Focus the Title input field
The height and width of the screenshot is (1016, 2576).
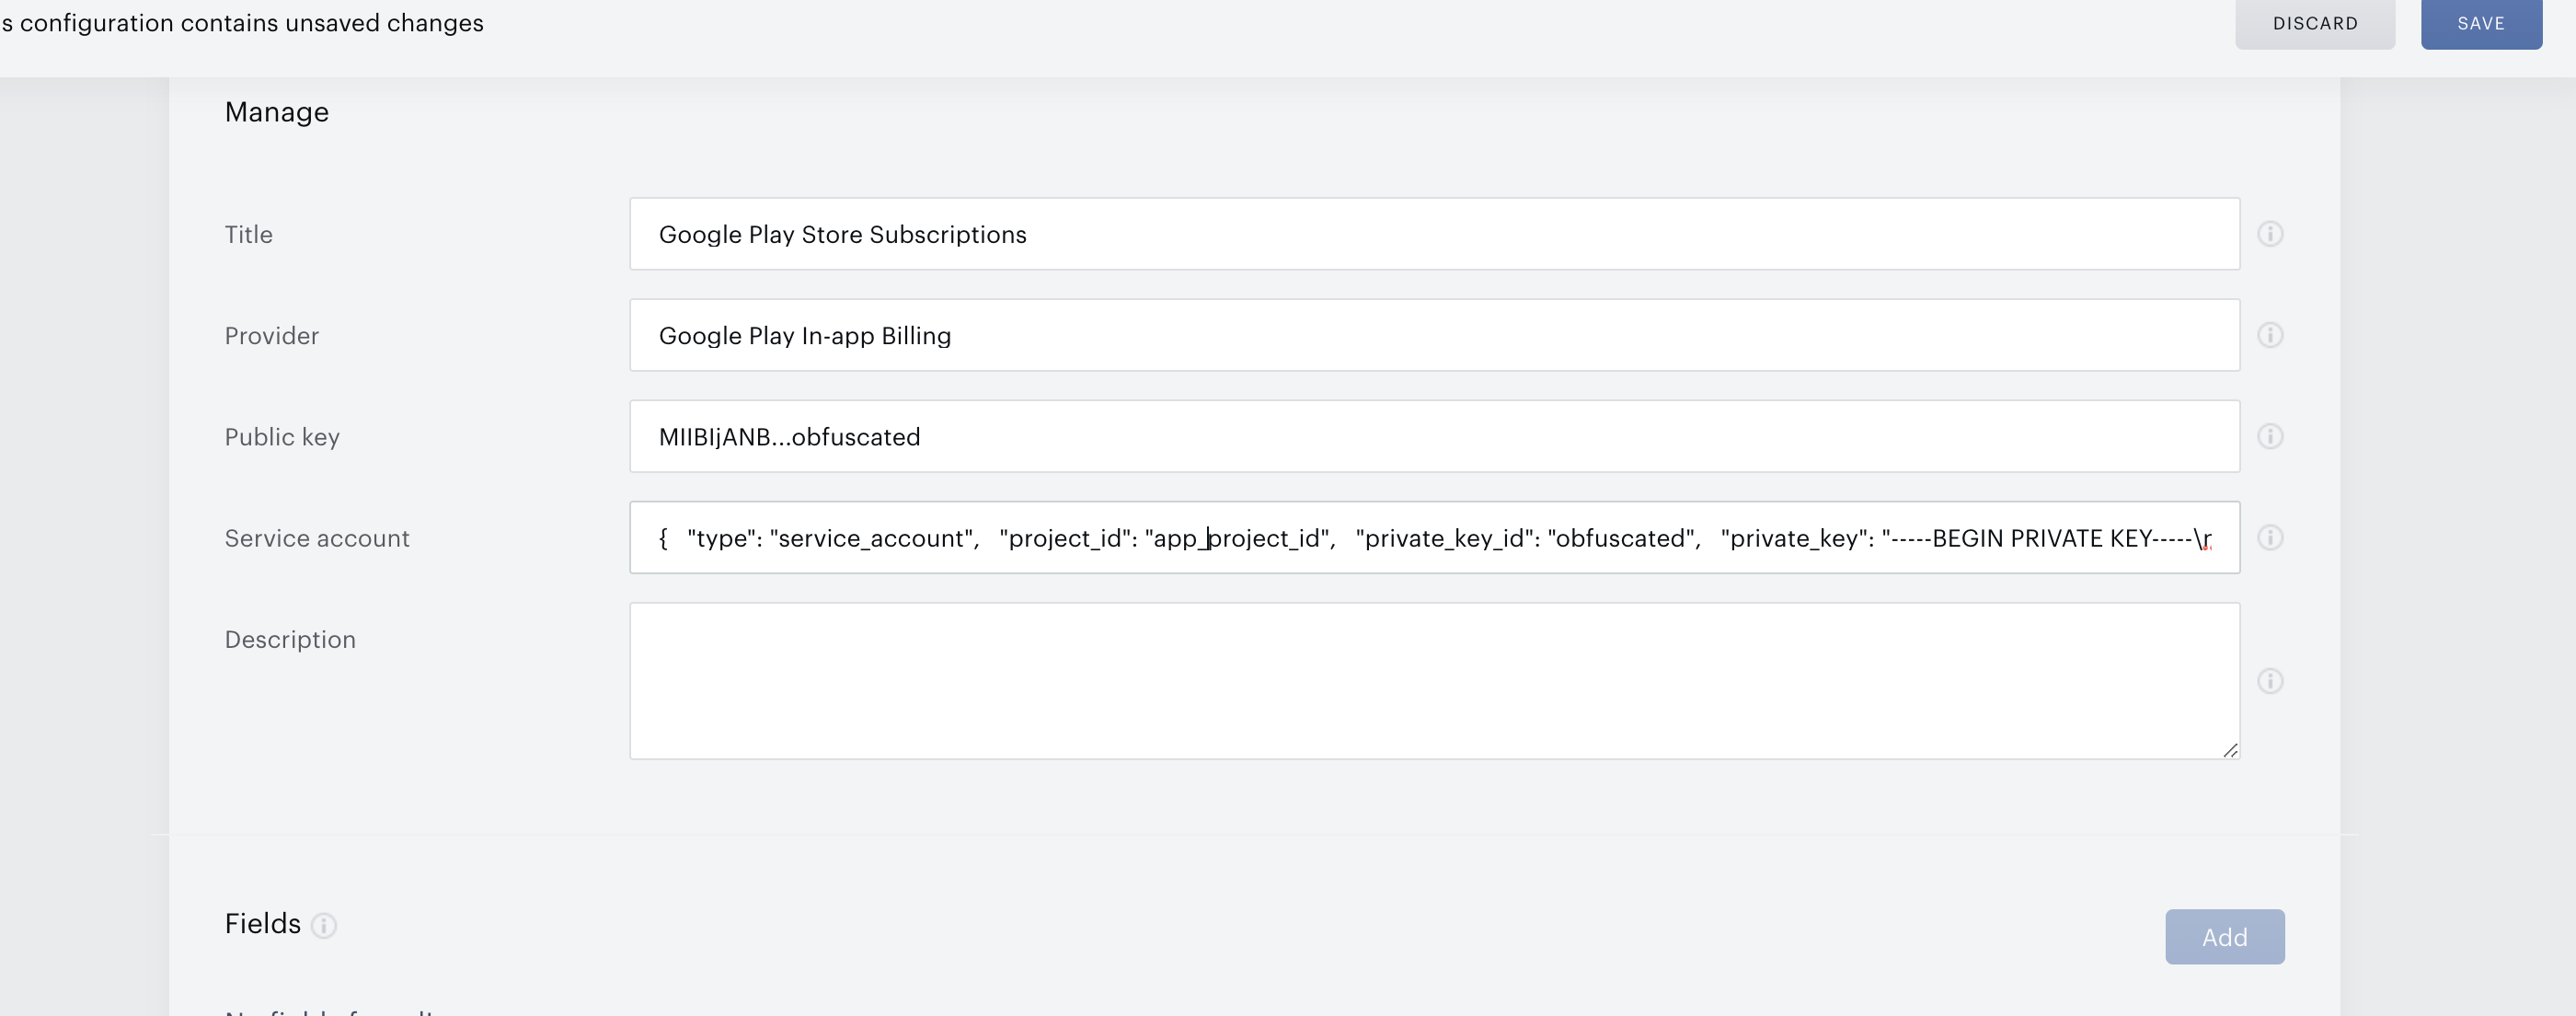pyautogui.click(x=1433, y=234)
